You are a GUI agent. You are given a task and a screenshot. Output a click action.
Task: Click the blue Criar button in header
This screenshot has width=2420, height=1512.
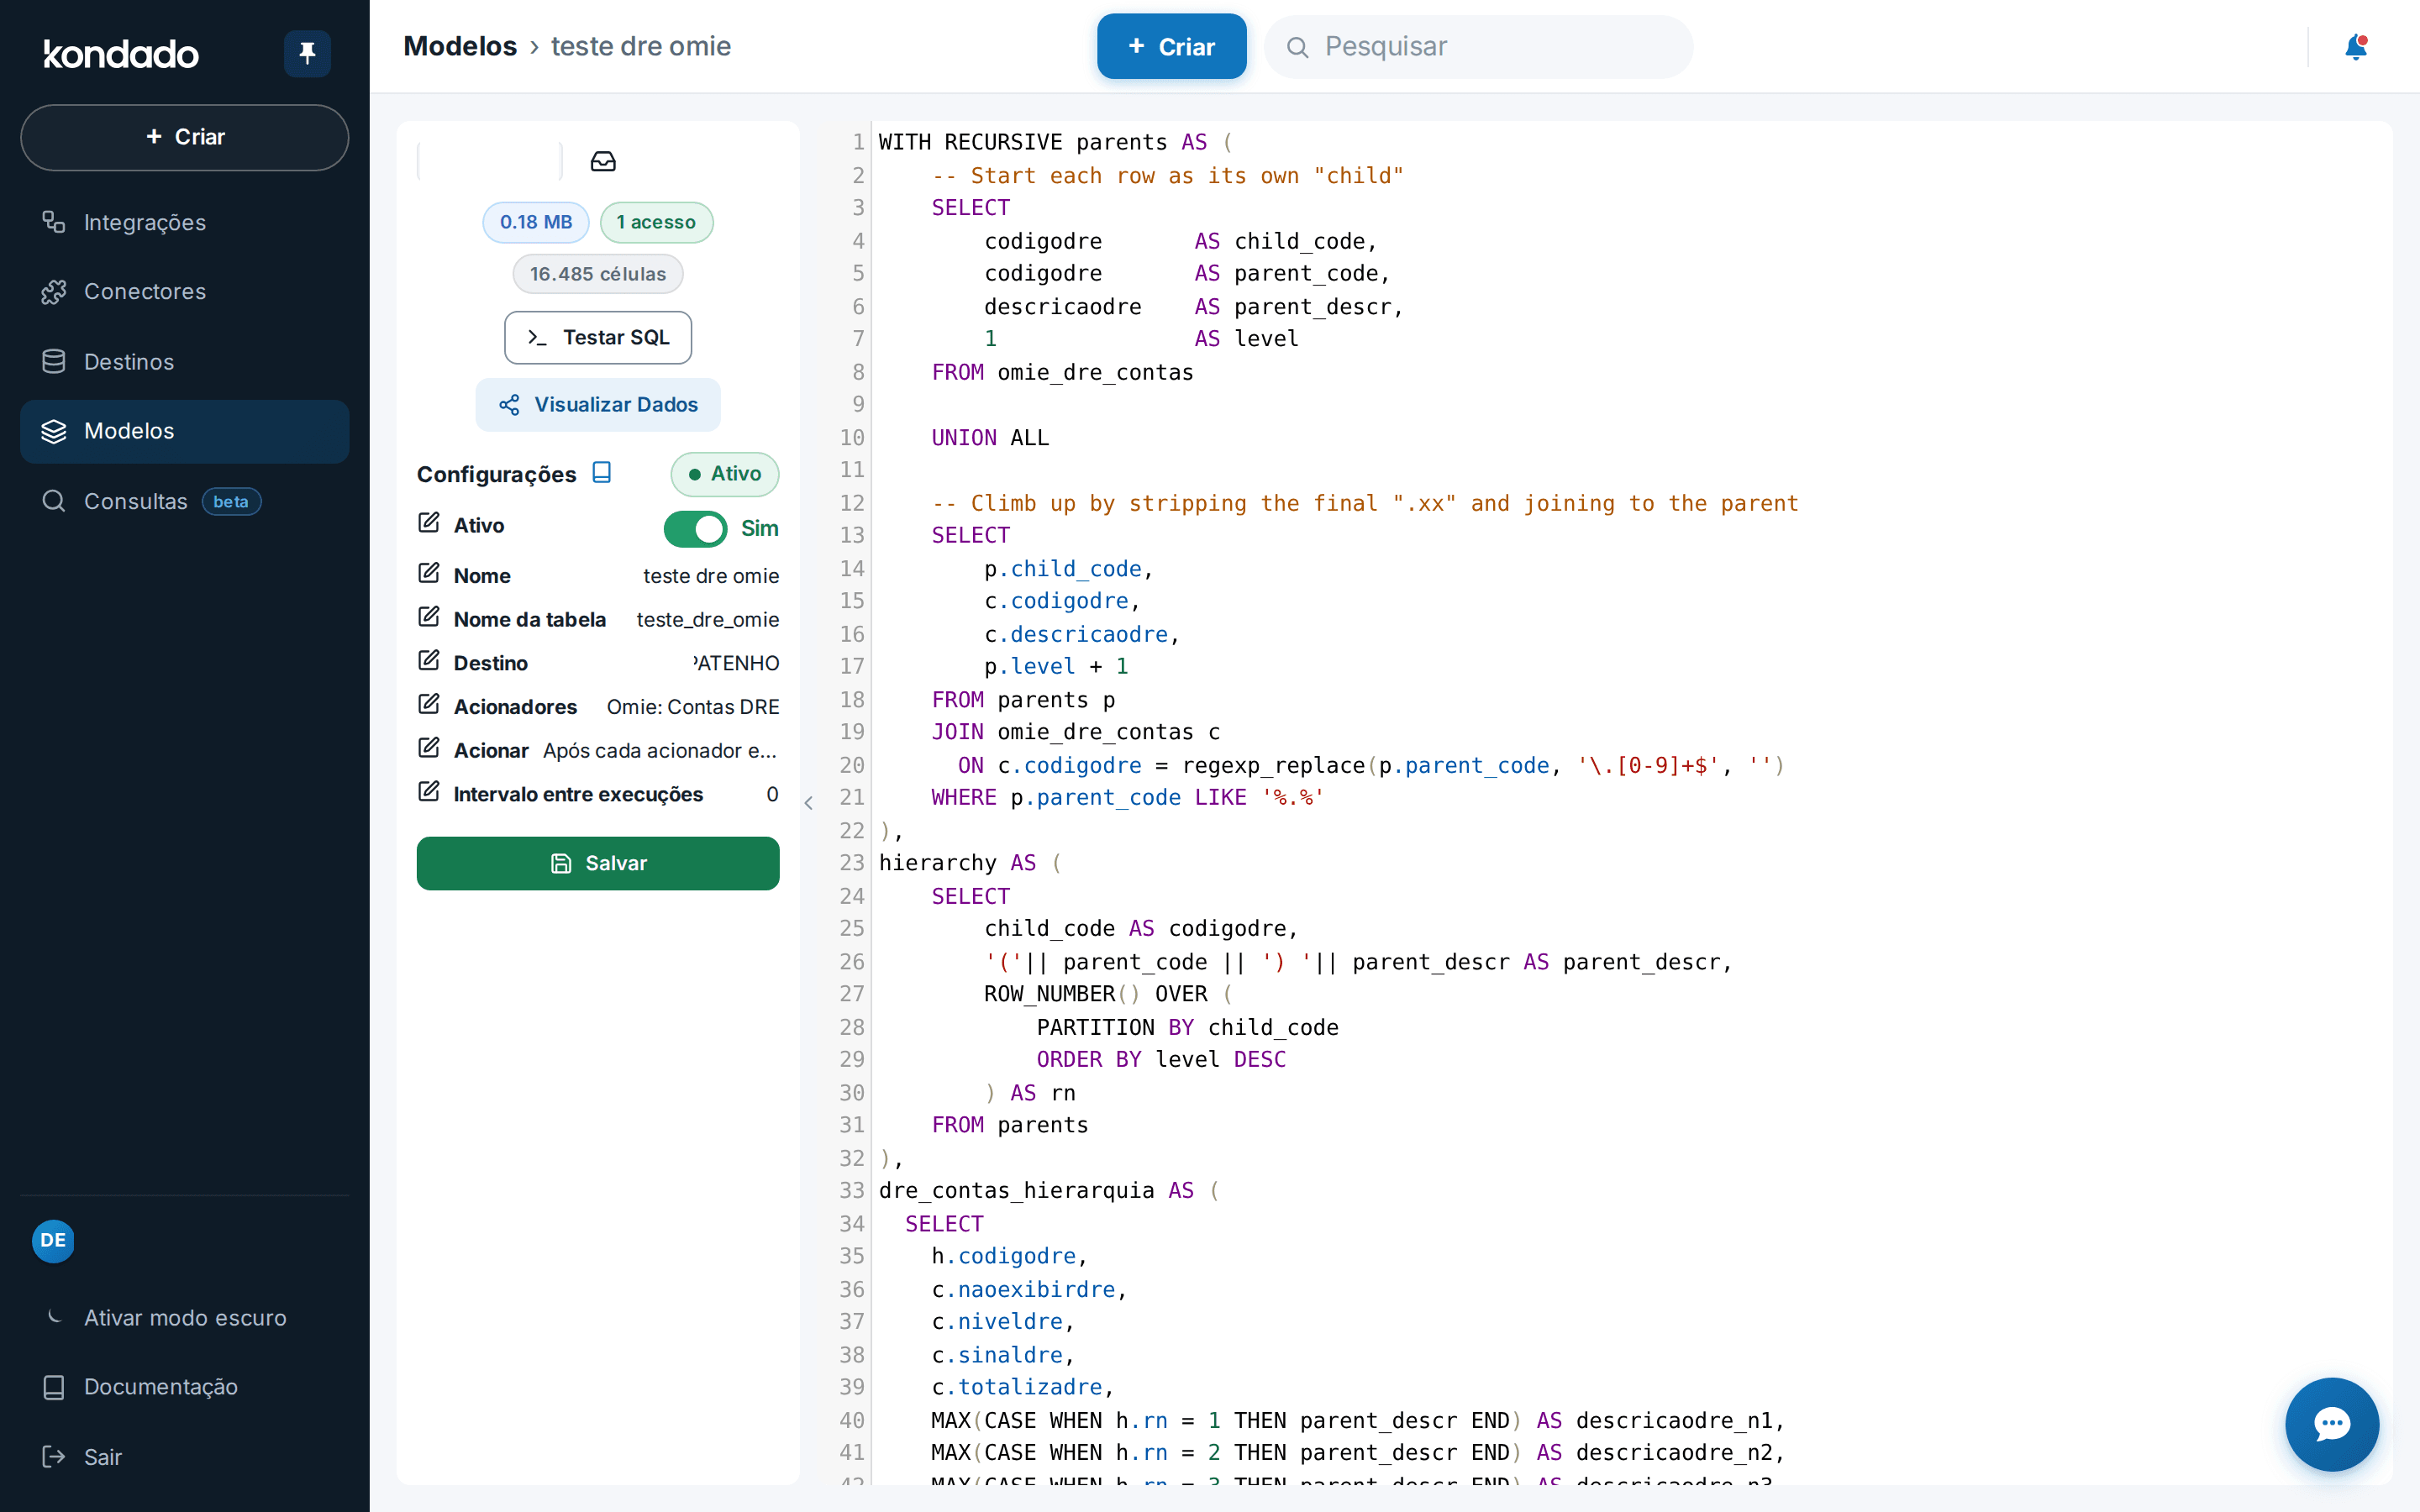[1171, 47]
